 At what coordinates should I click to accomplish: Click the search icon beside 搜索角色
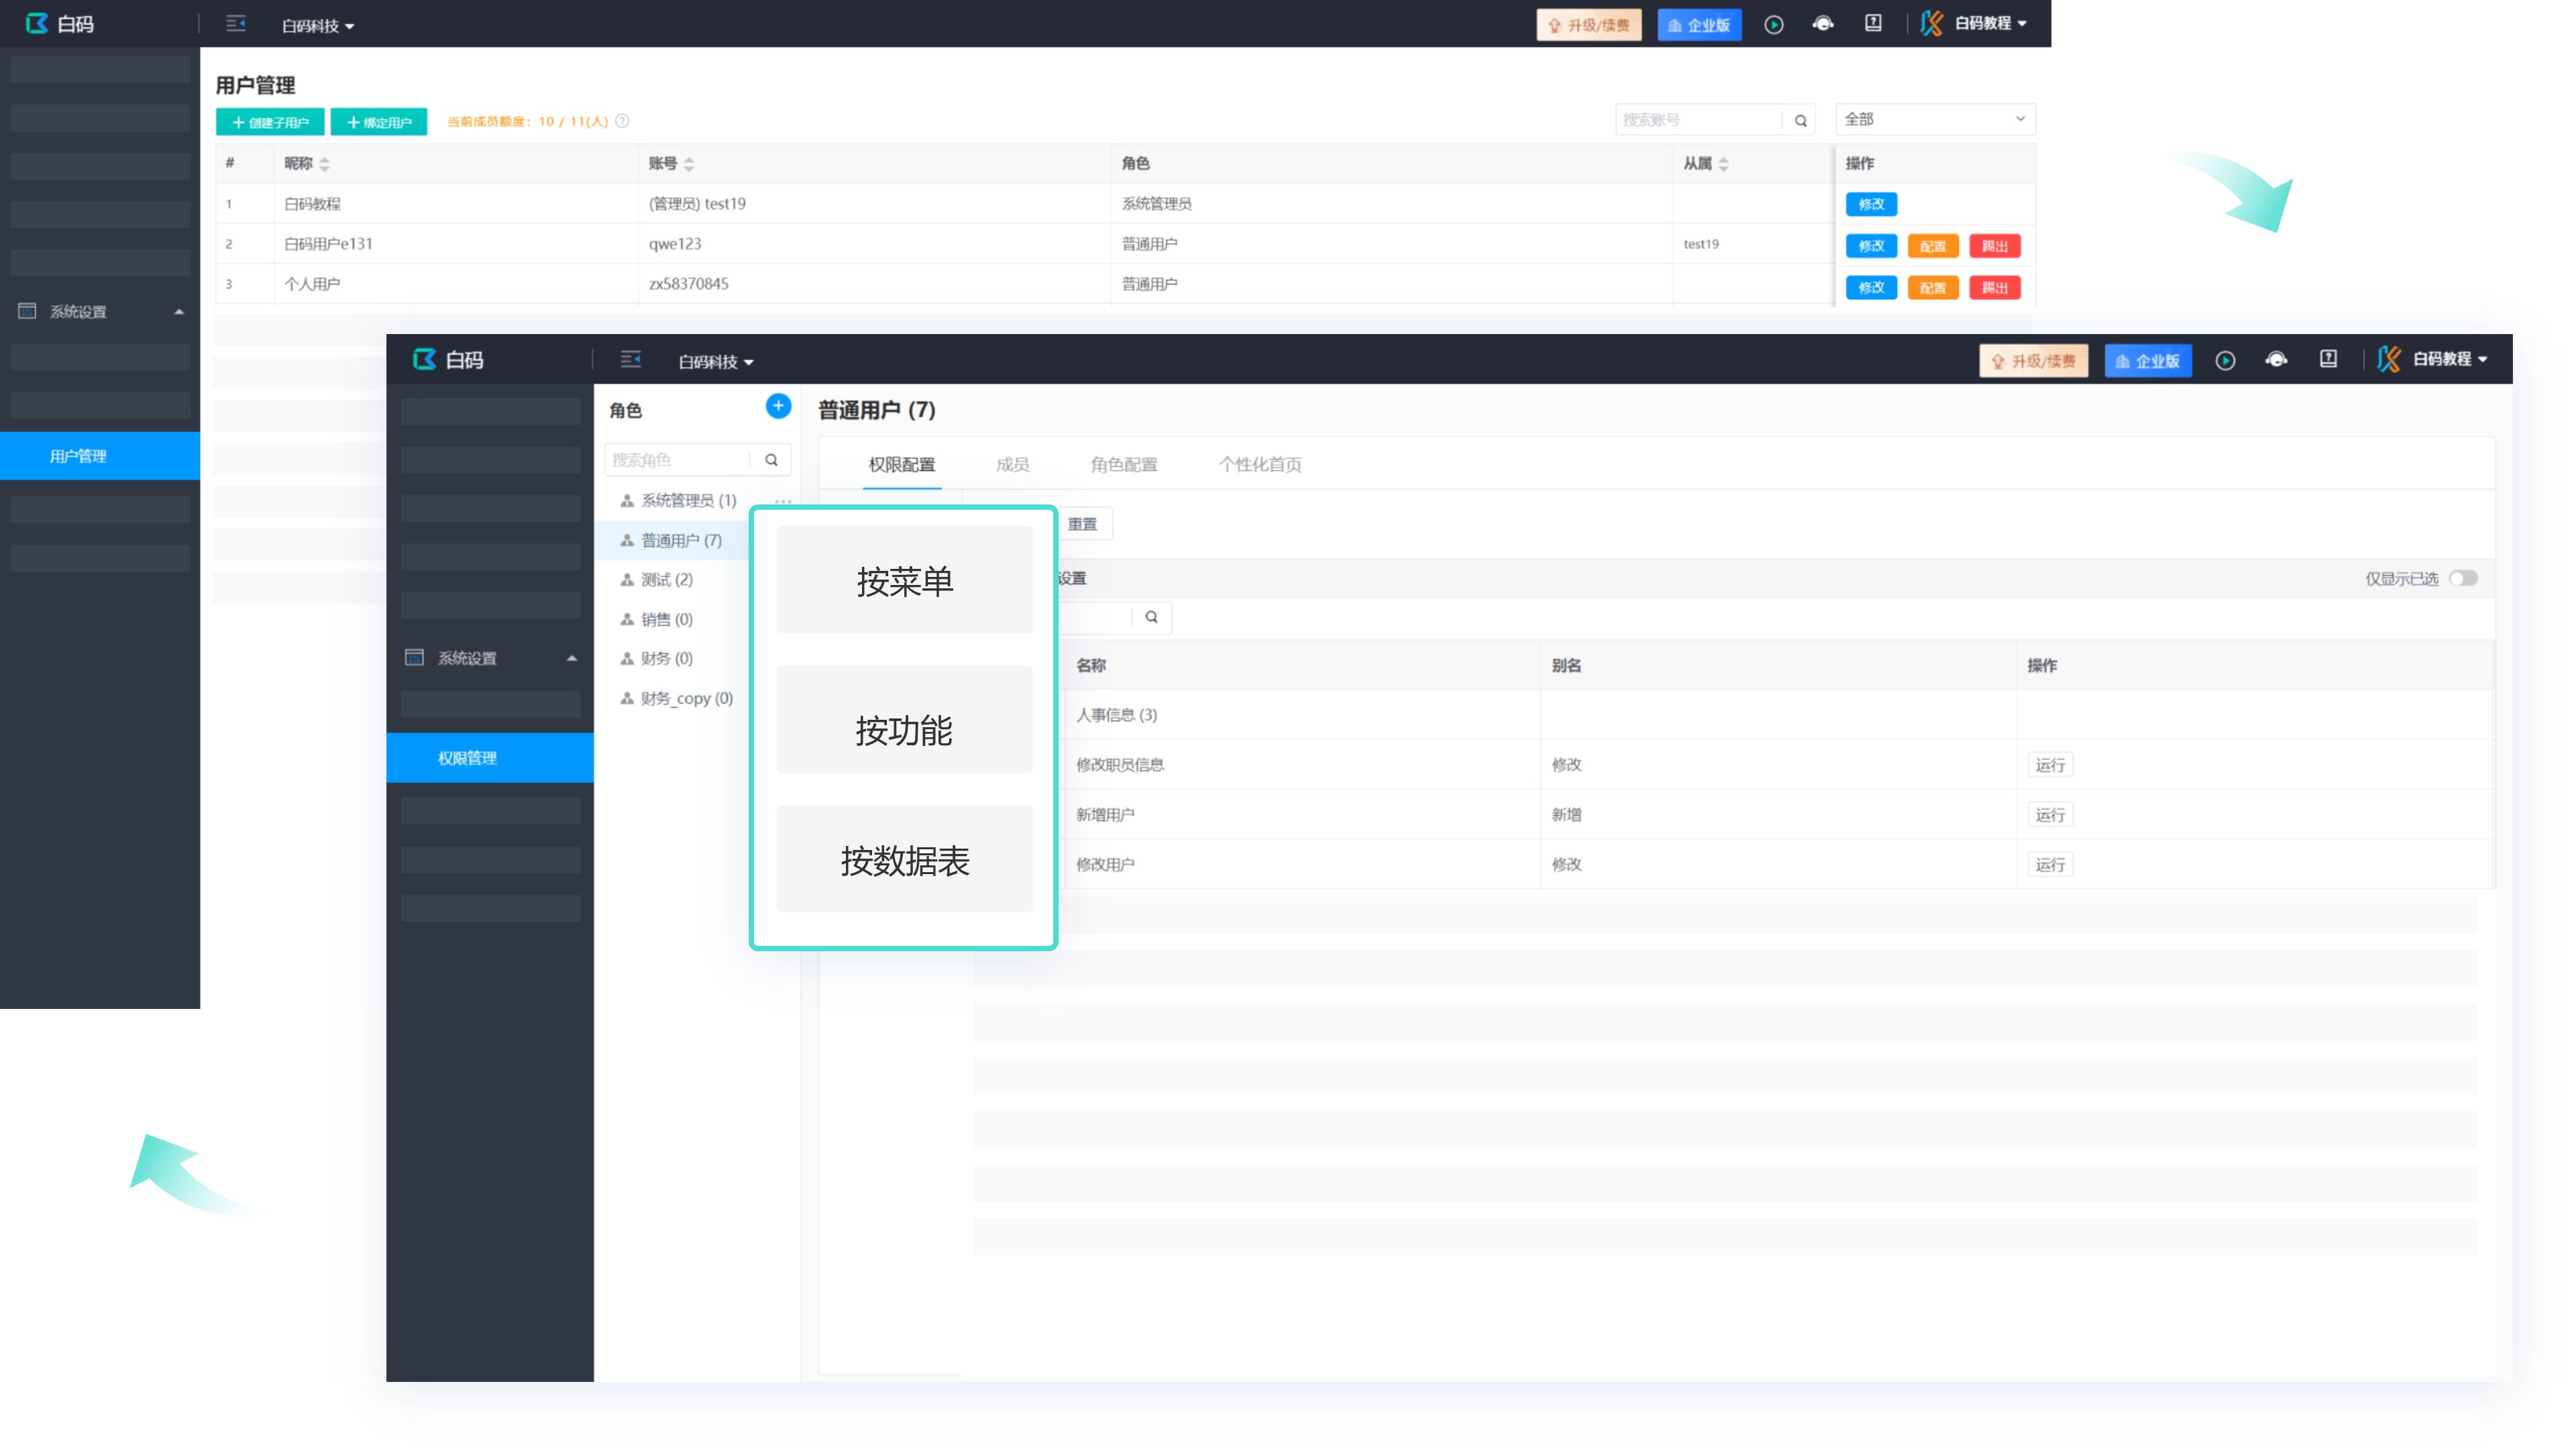pos(771,460)
